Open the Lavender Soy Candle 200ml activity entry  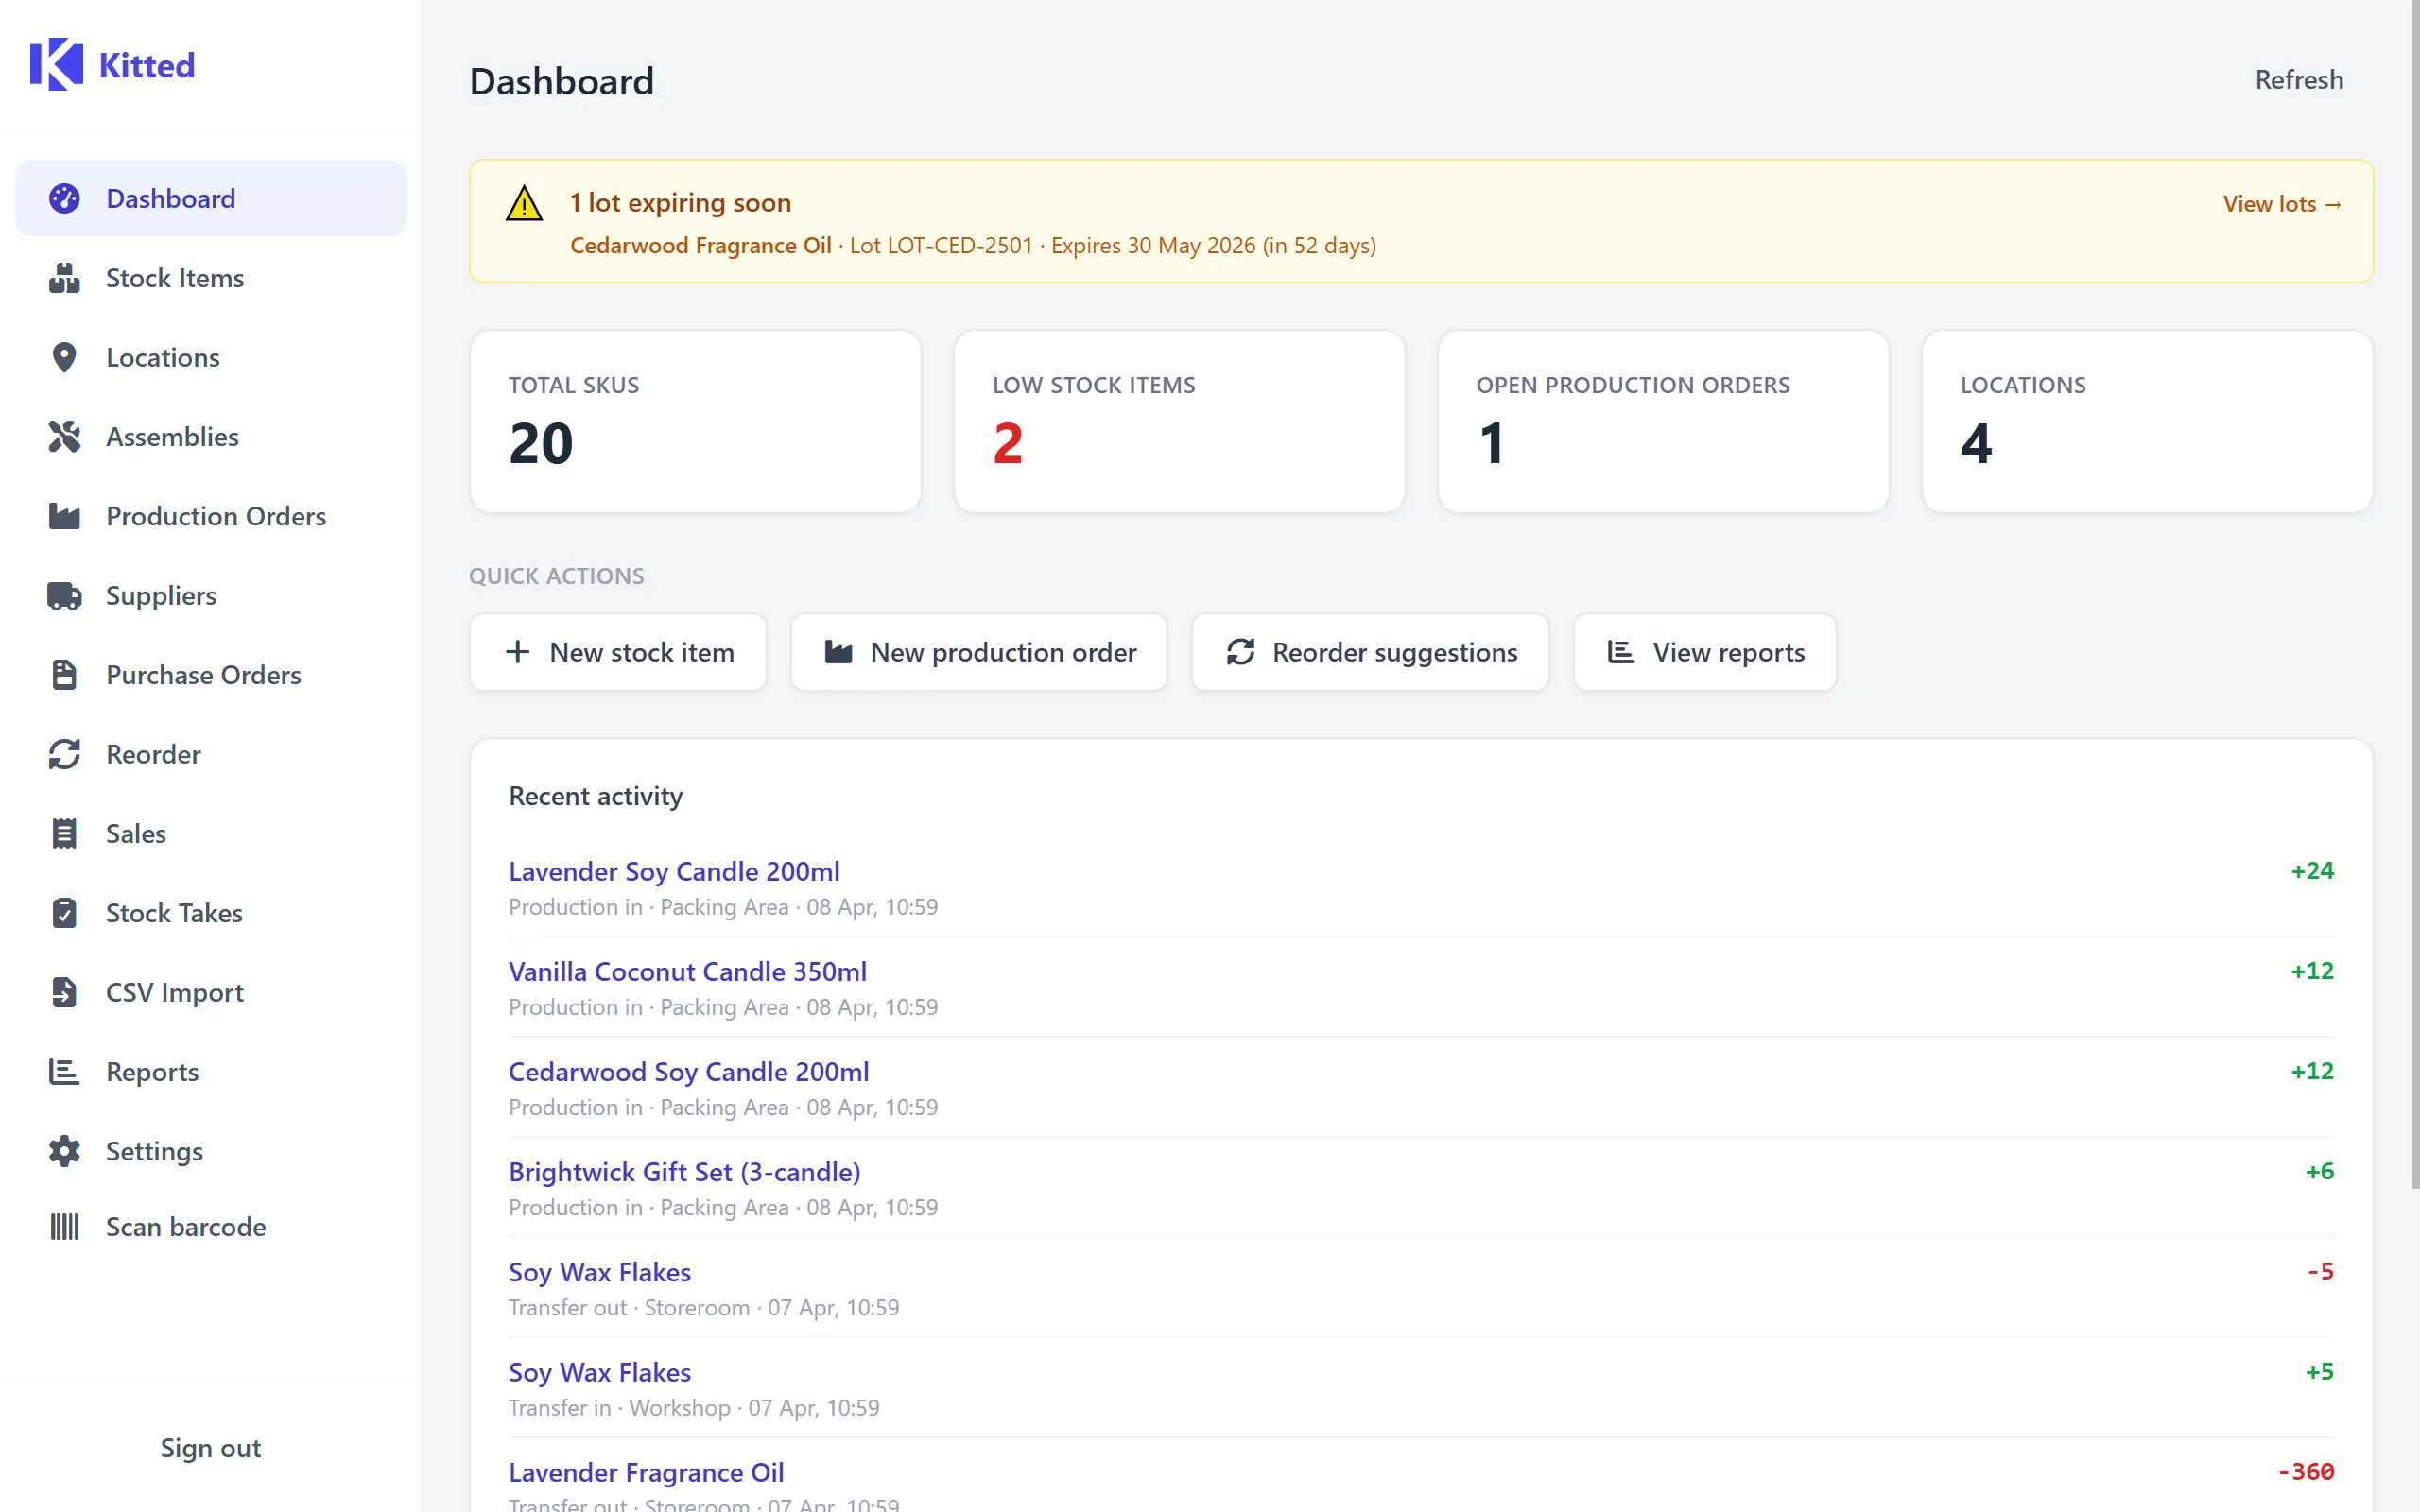coord(674,871)
